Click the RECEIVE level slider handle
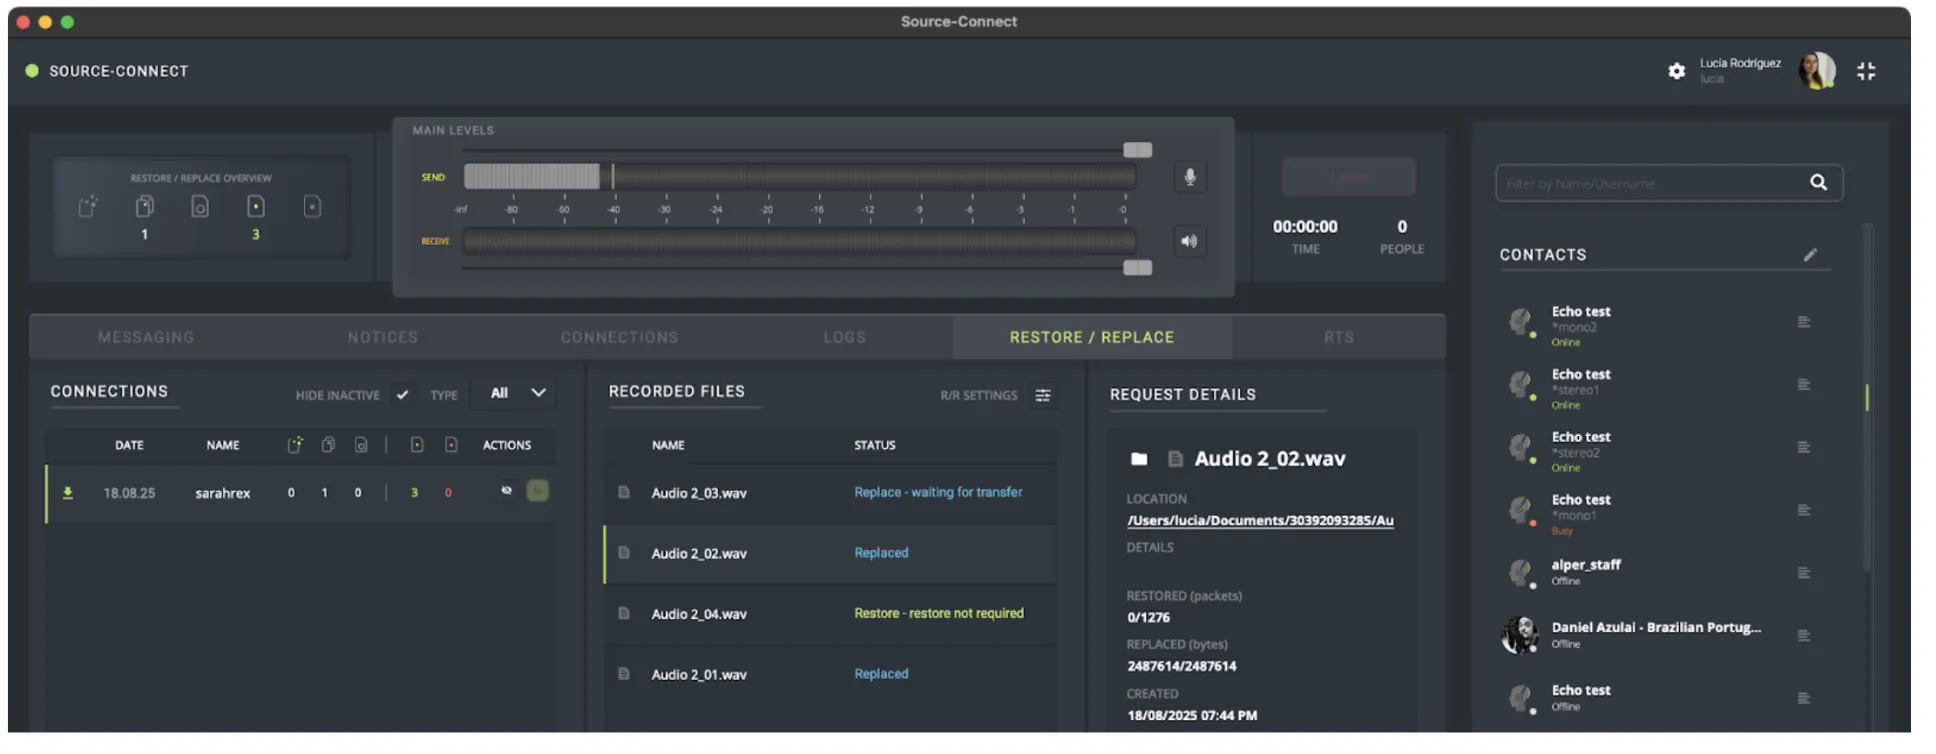Viewport: 1936px width, 754px height. (1137, 268)
